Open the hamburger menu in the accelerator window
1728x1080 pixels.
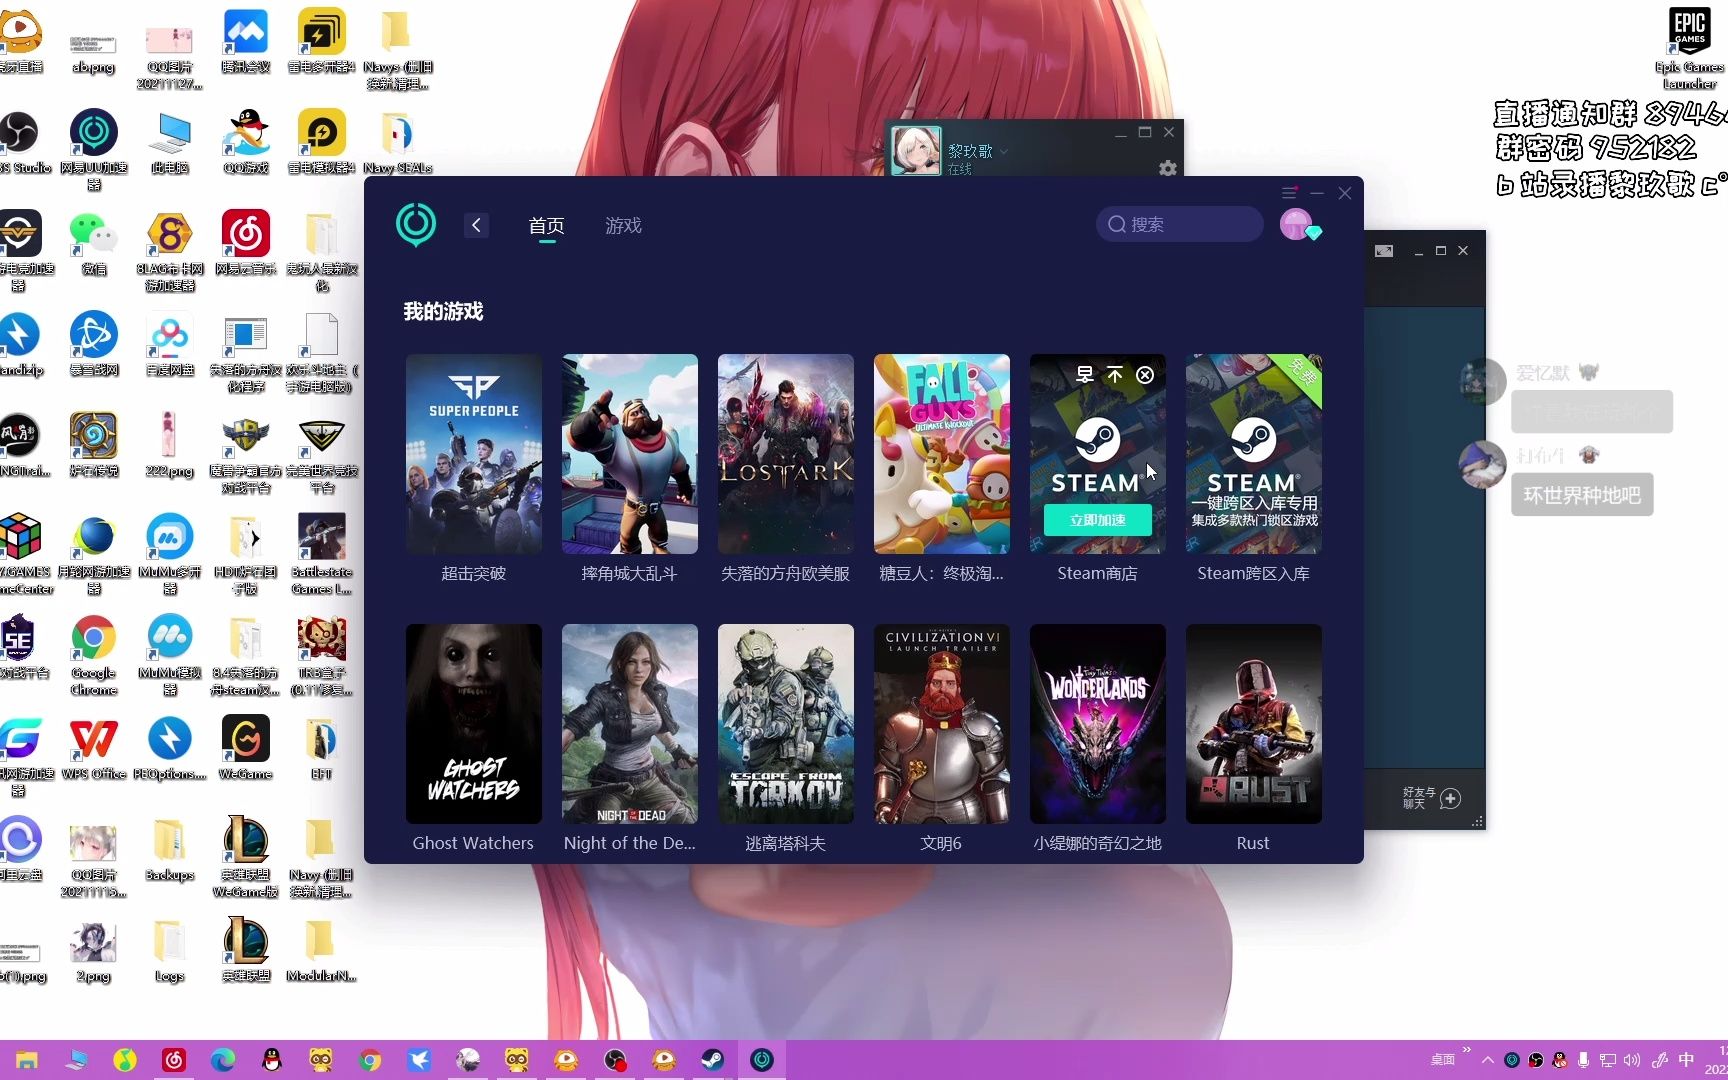click(x=1289, y=192)
